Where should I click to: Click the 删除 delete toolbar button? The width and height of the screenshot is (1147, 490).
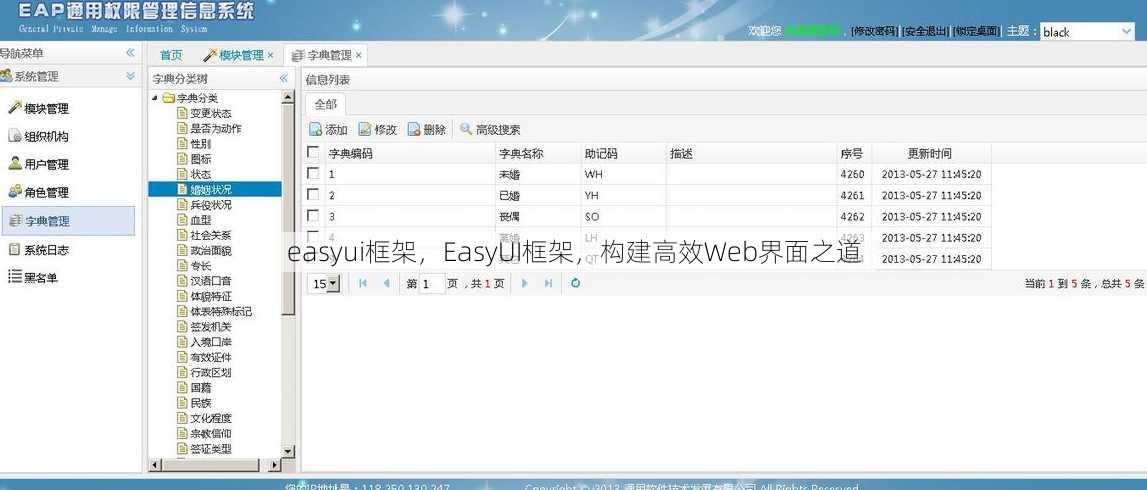426,129
